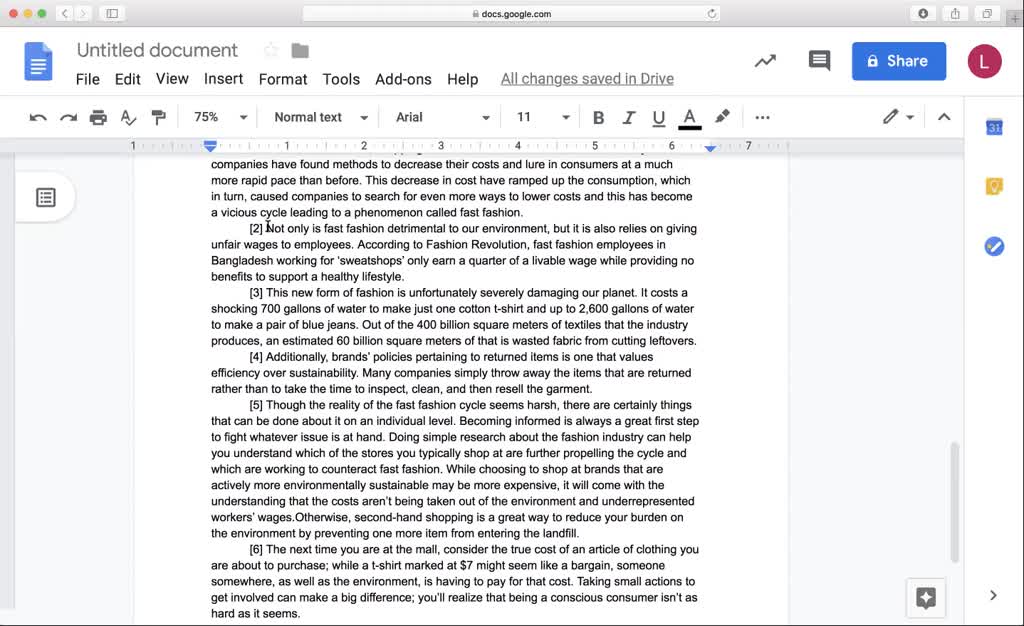
Task: Open the Insert menu
Action: 223,79
